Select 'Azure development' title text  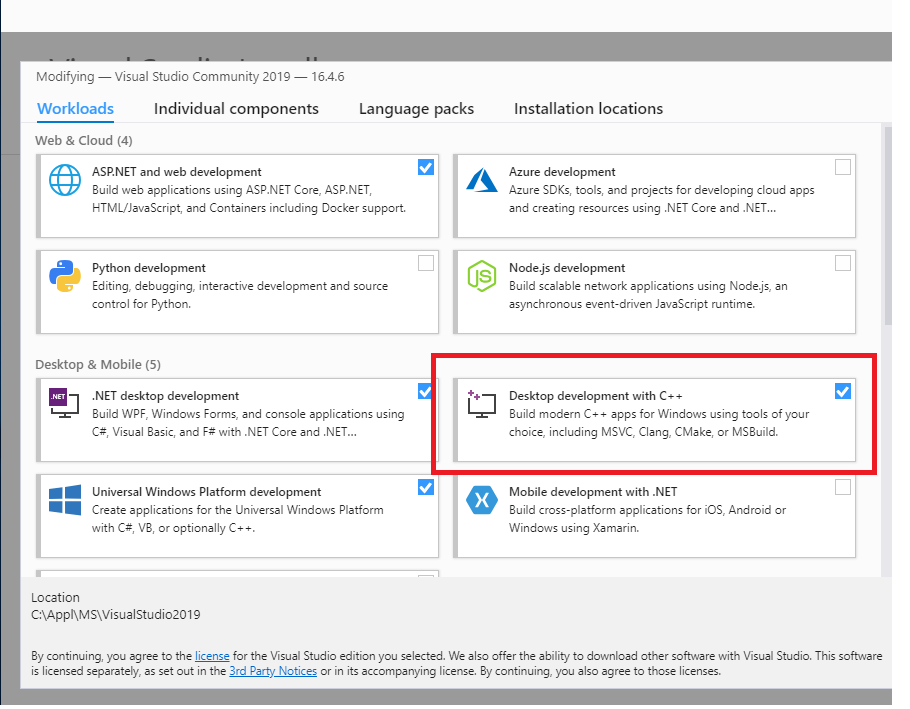562,172
